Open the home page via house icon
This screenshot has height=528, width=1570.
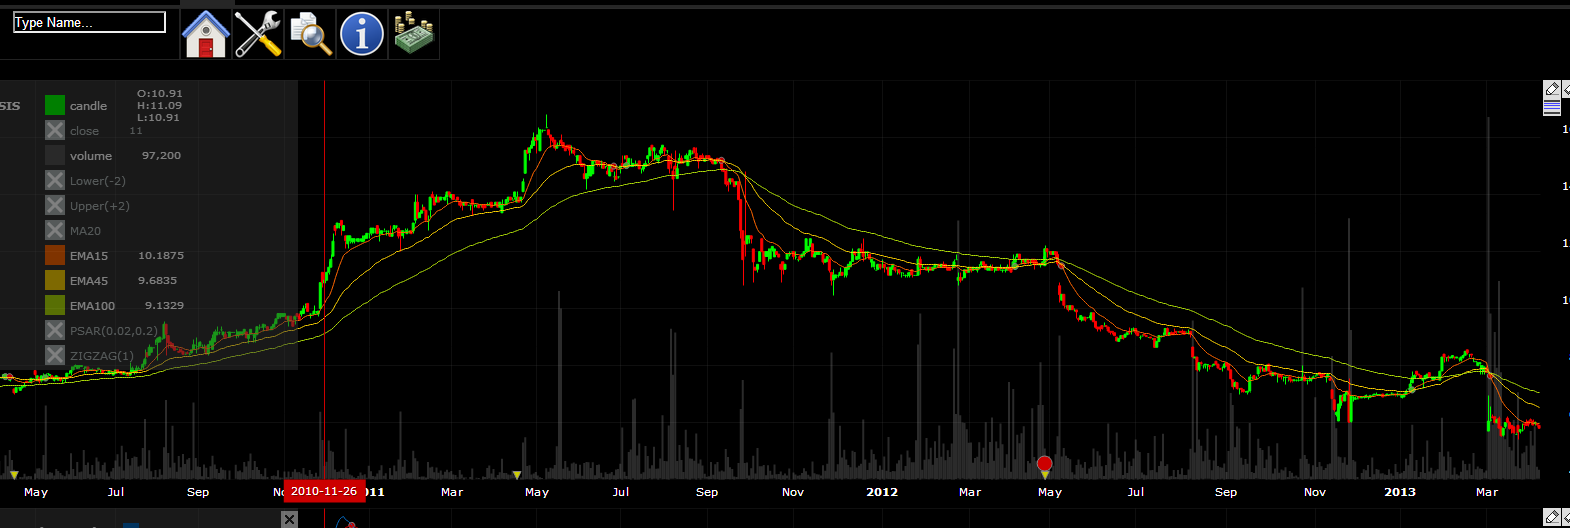click(x=206, y=34)
